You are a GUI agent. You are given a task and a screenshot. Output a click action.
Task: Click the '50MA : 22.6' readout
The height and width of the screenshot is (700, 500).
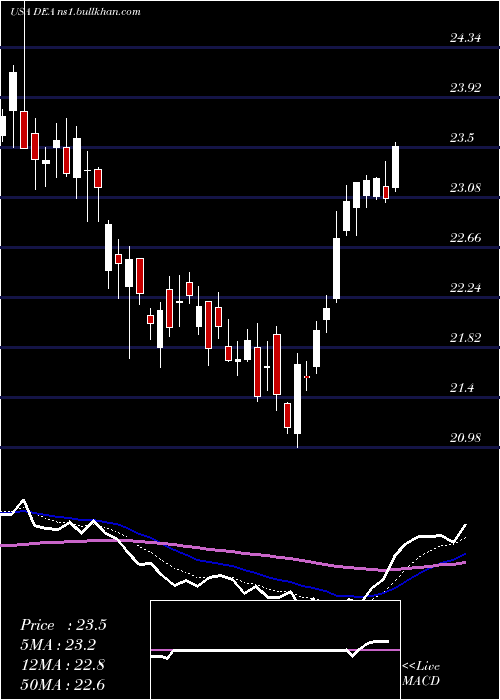[62, 684]
